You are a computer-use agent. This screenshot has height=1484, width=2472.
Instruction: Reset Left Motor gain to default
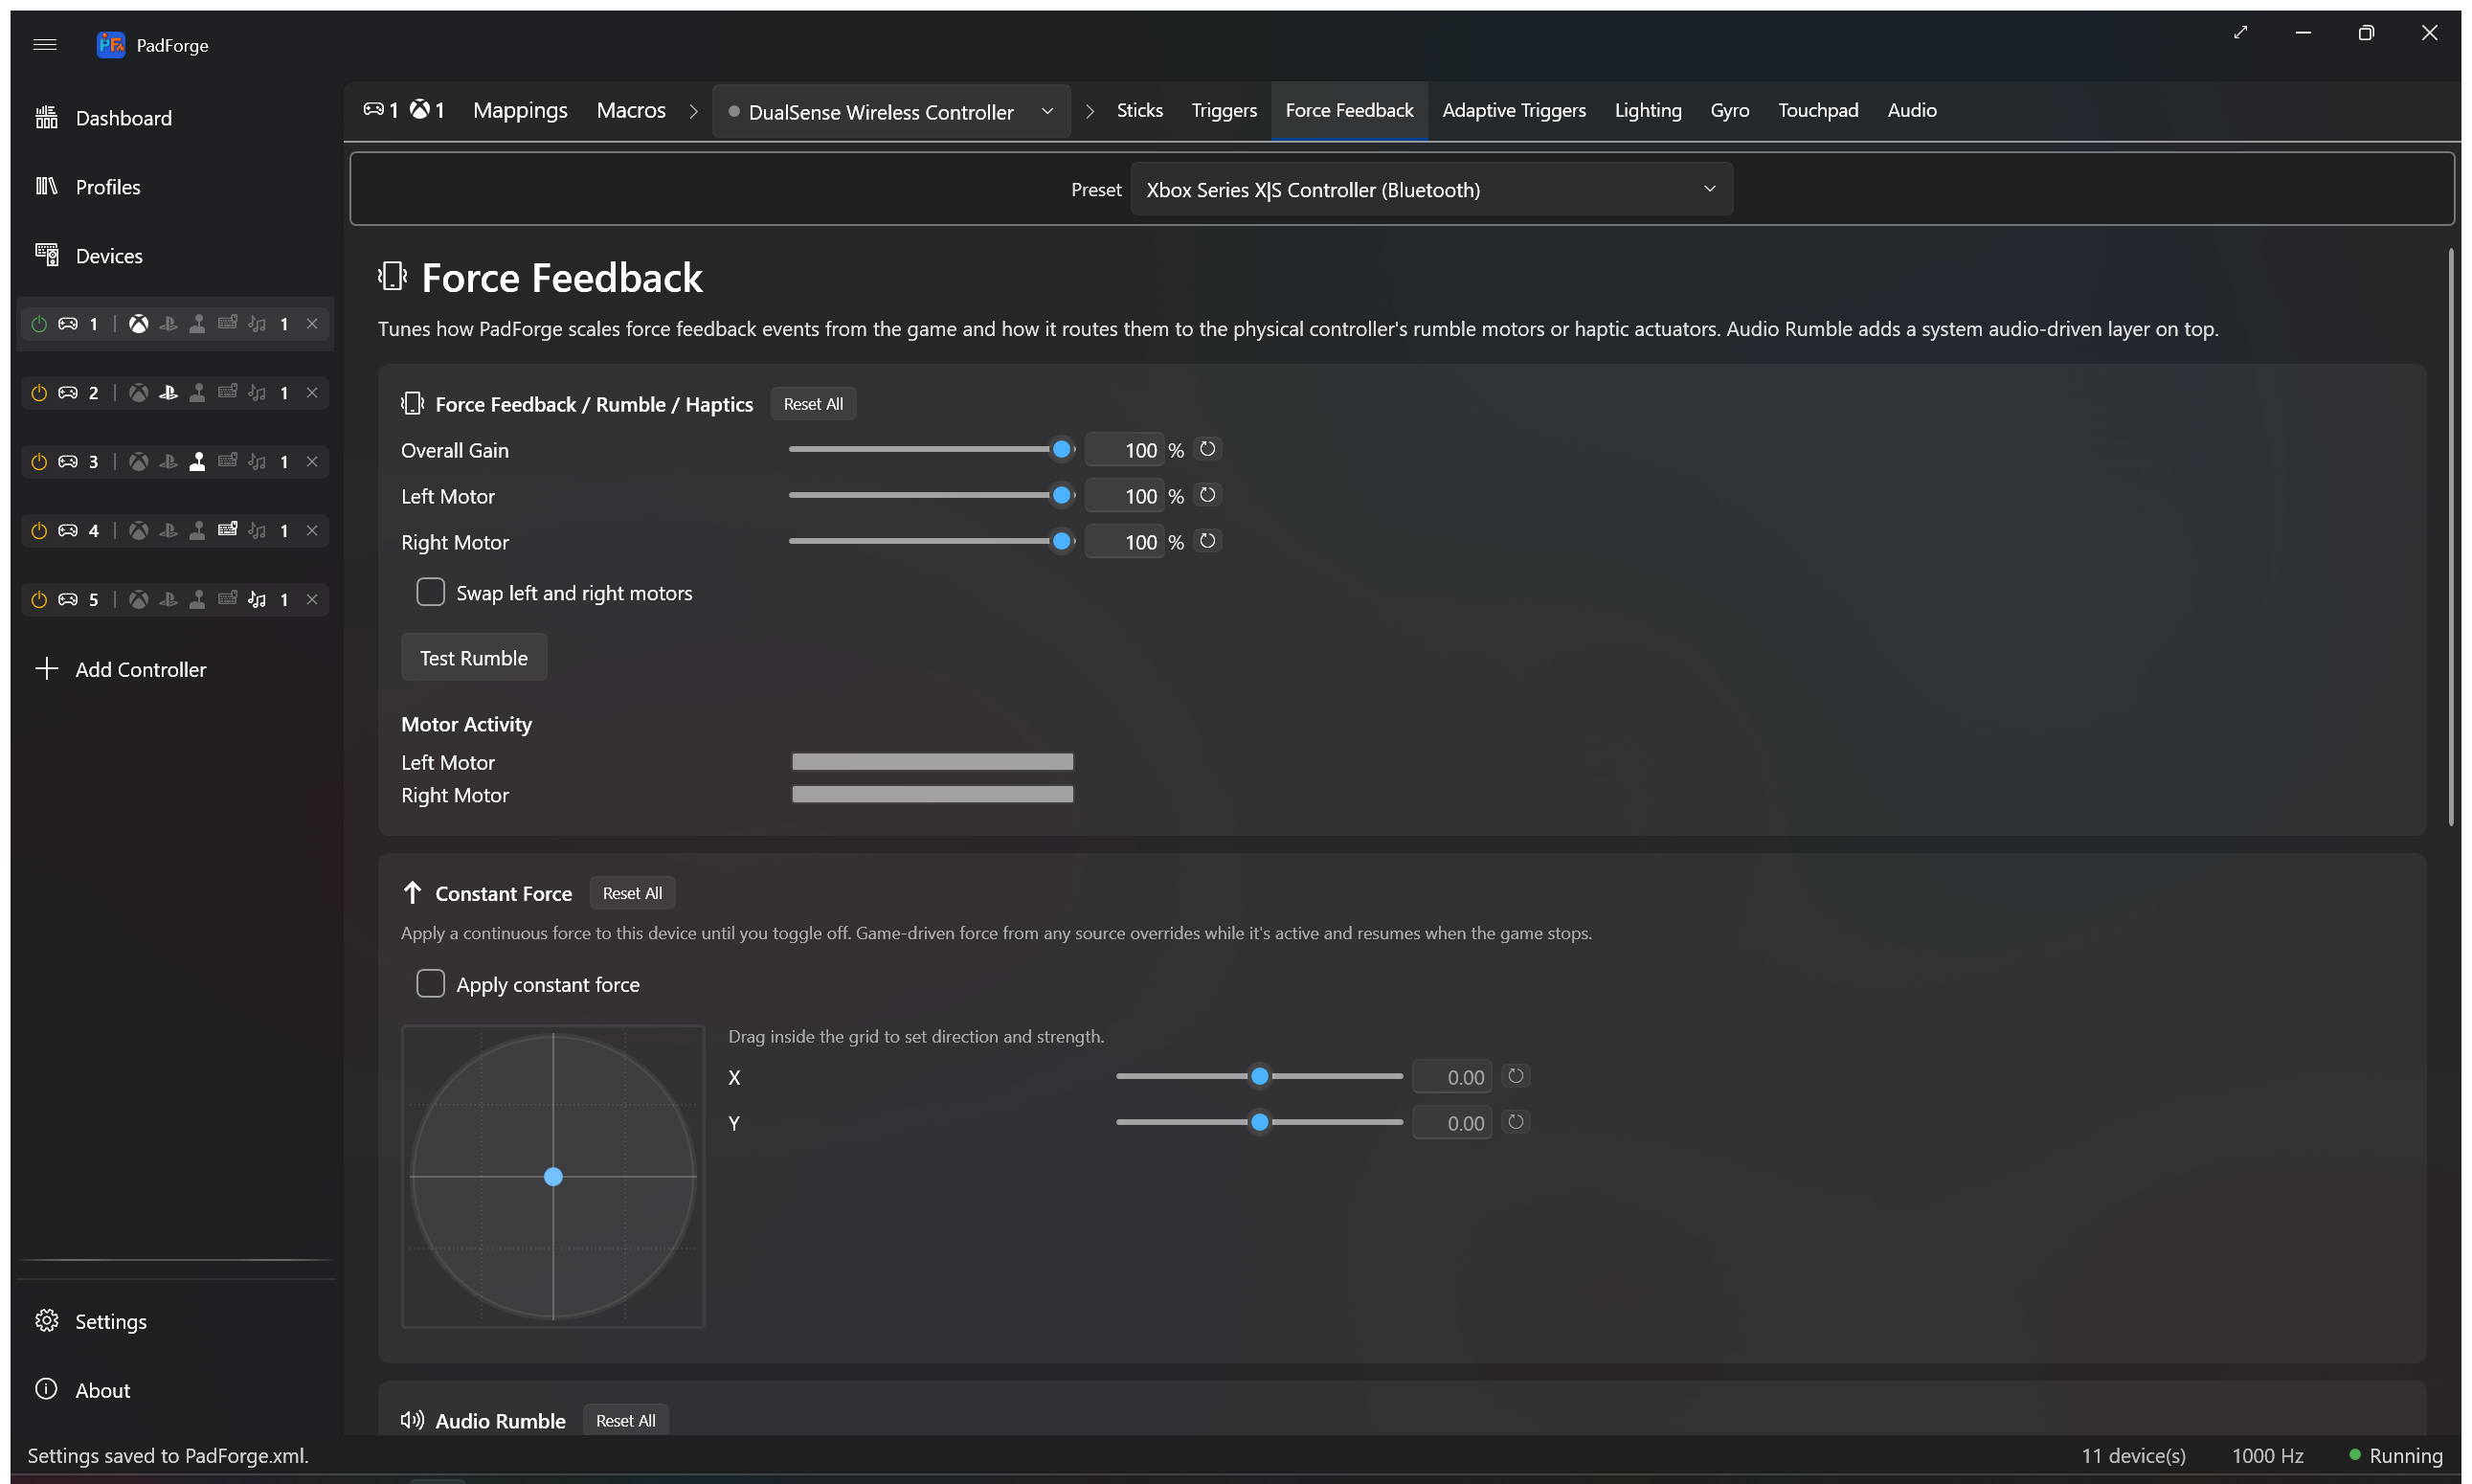[x=1207, y=495]
